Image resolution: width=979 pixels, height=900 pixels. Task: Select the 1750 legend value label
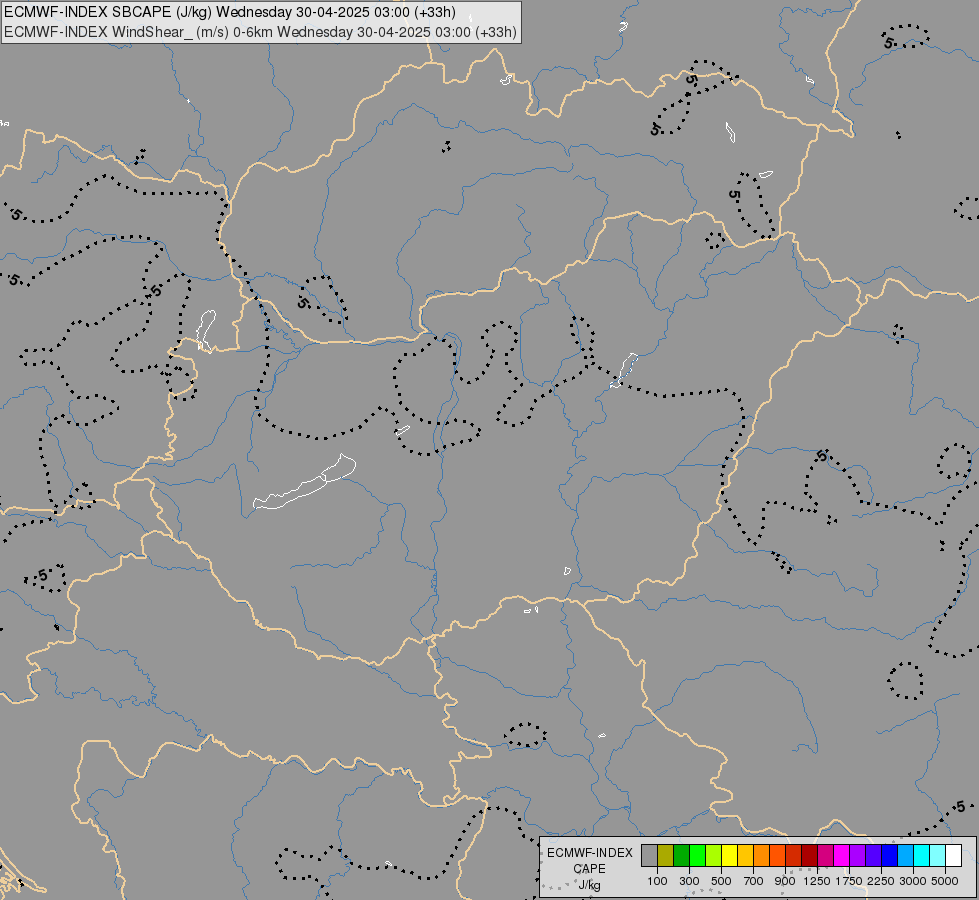[849, 881]
